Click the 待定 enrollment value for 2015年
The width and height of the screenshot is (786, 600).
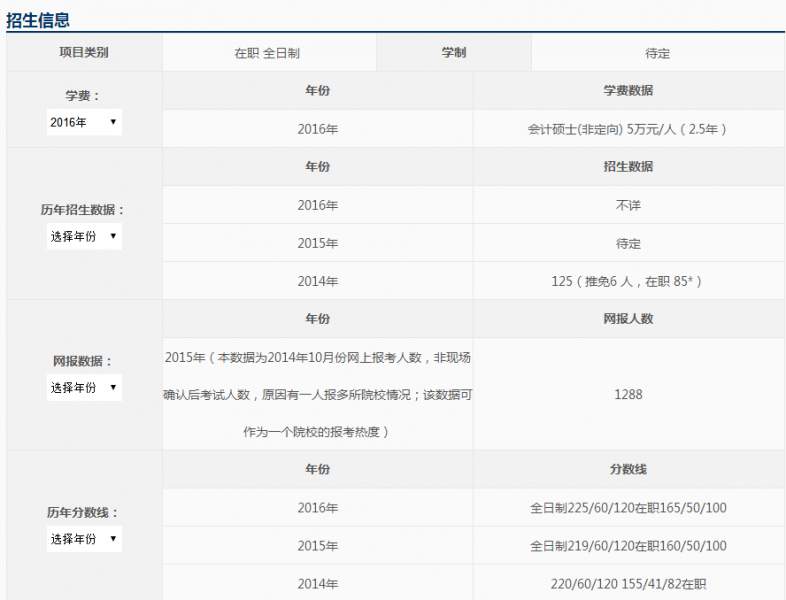click(628, 244)
